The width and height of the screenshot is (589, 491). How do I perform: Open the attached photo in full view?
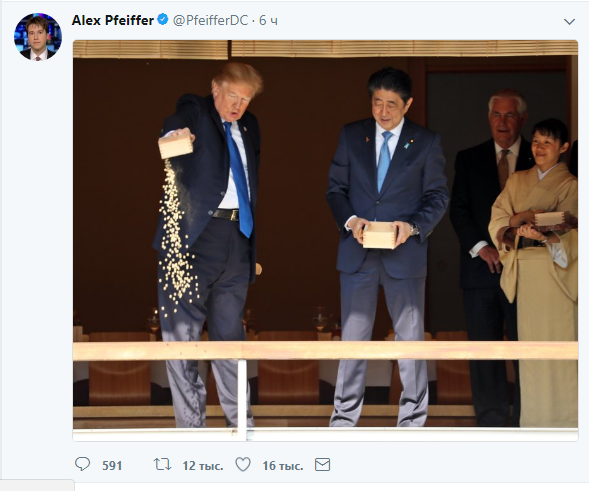325,240
